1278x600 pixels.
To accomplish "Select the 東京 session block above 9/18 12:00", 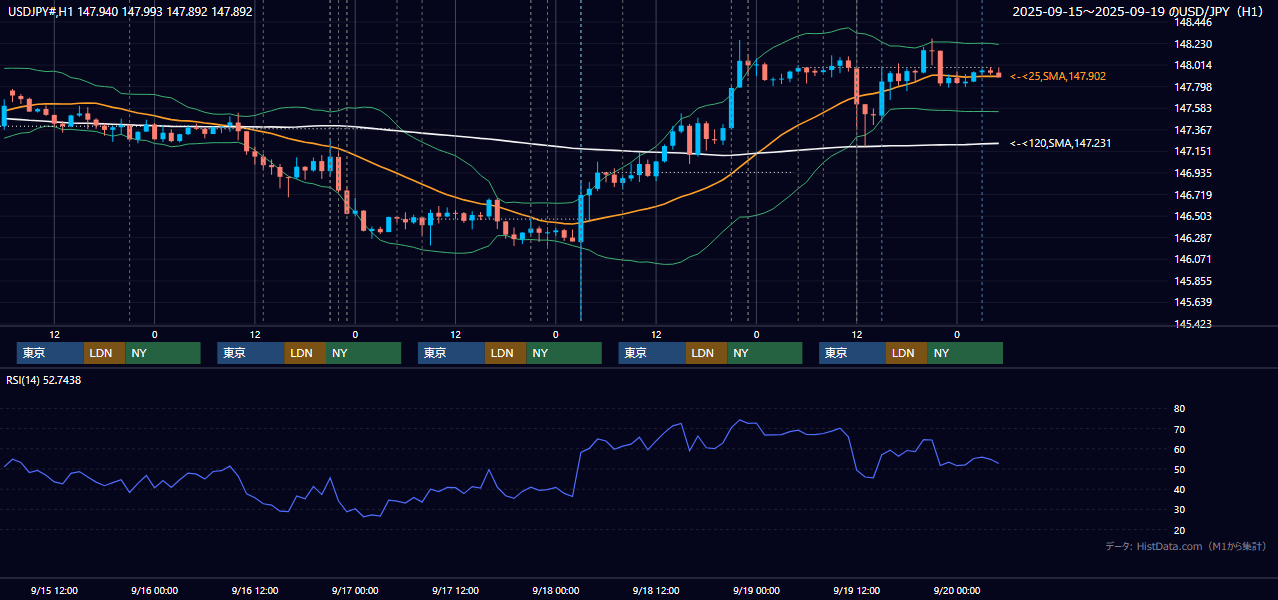I will [652, 353].
